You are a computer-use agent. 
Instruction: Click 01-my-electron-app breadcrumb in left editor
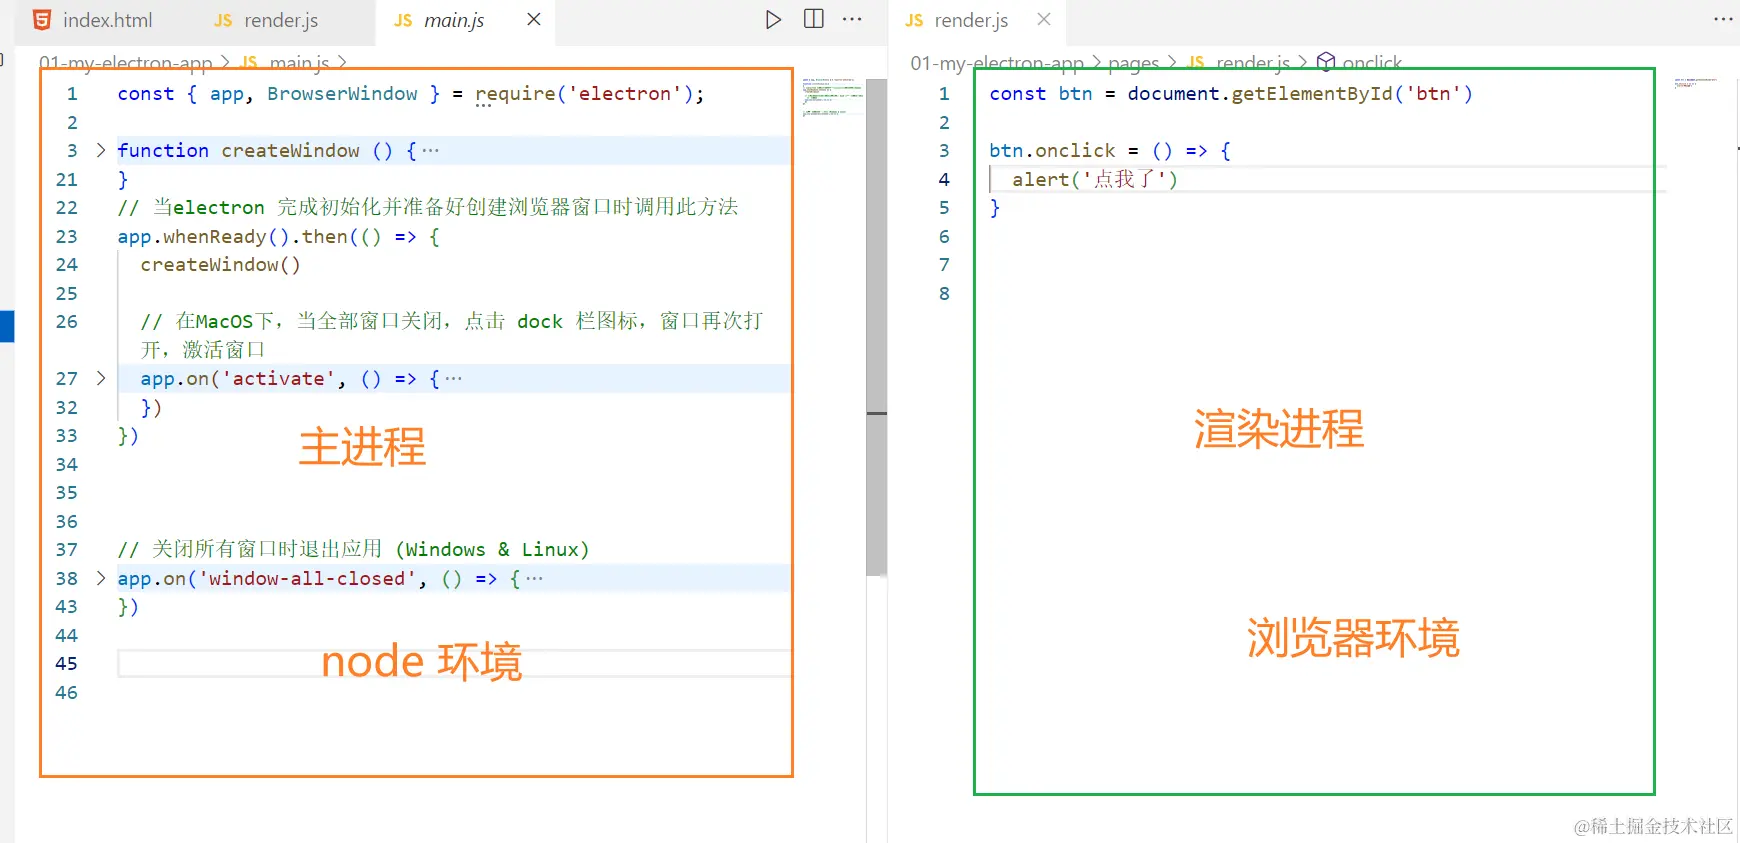(x=125, y=63)
